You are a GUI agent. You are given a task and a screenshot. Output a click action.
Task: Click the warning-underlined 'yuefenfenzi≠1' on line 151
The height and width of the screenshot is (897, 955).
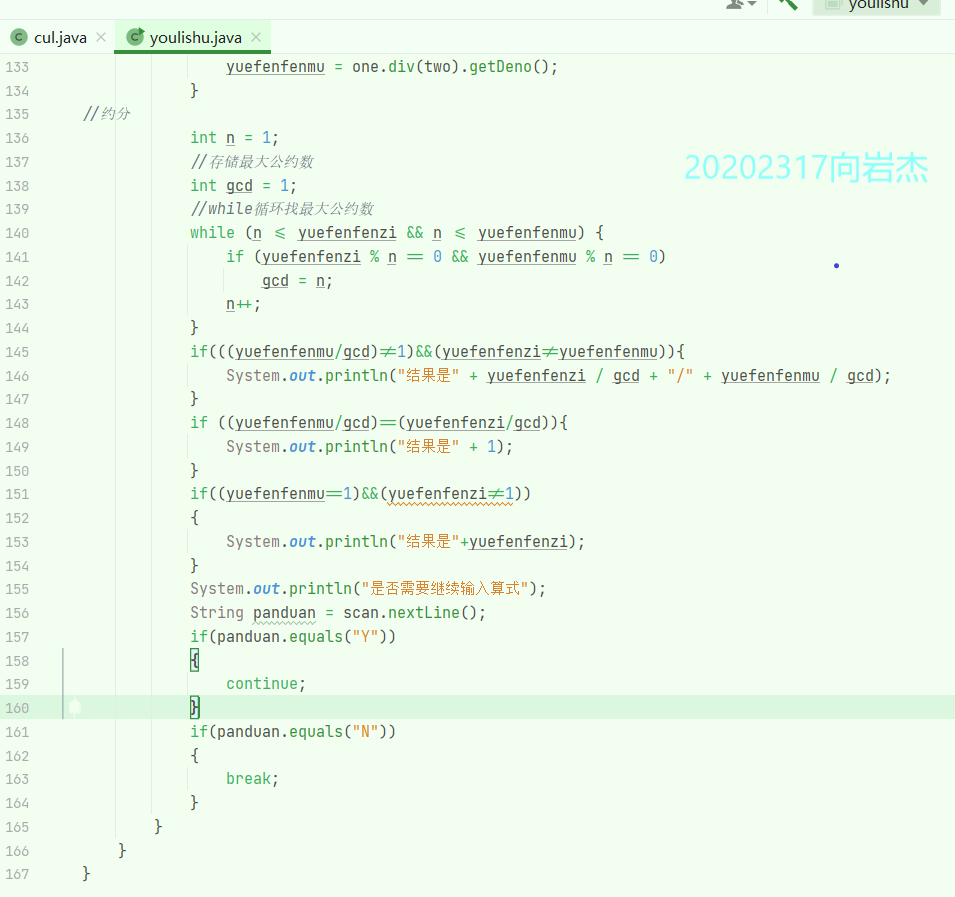pyautogui.click(x=451, y=493)
